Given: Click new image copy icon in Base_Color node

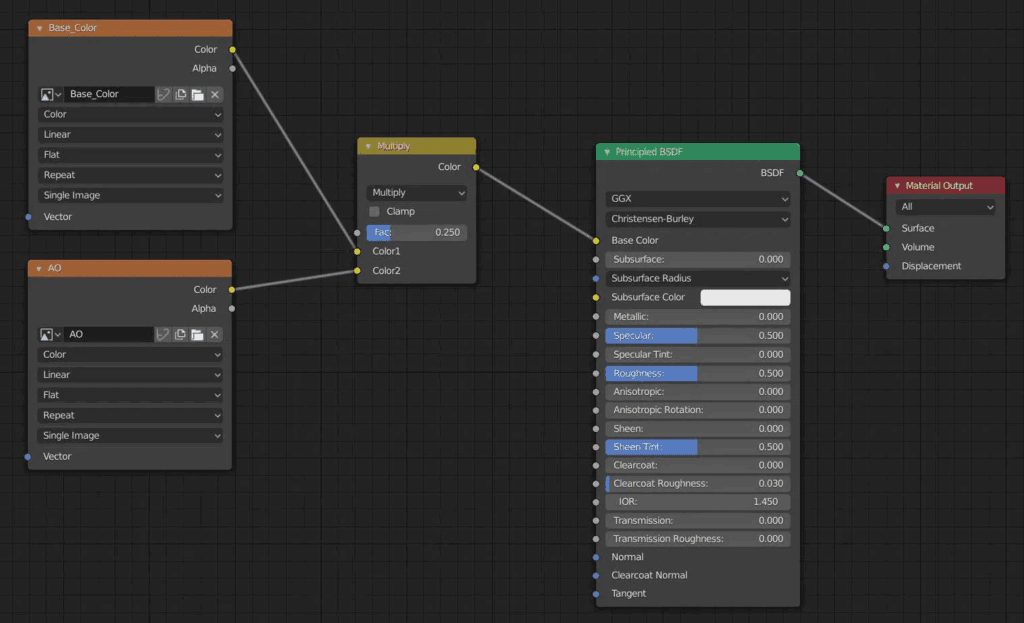Looking at the screenshot, I should [x=181, y=95].
